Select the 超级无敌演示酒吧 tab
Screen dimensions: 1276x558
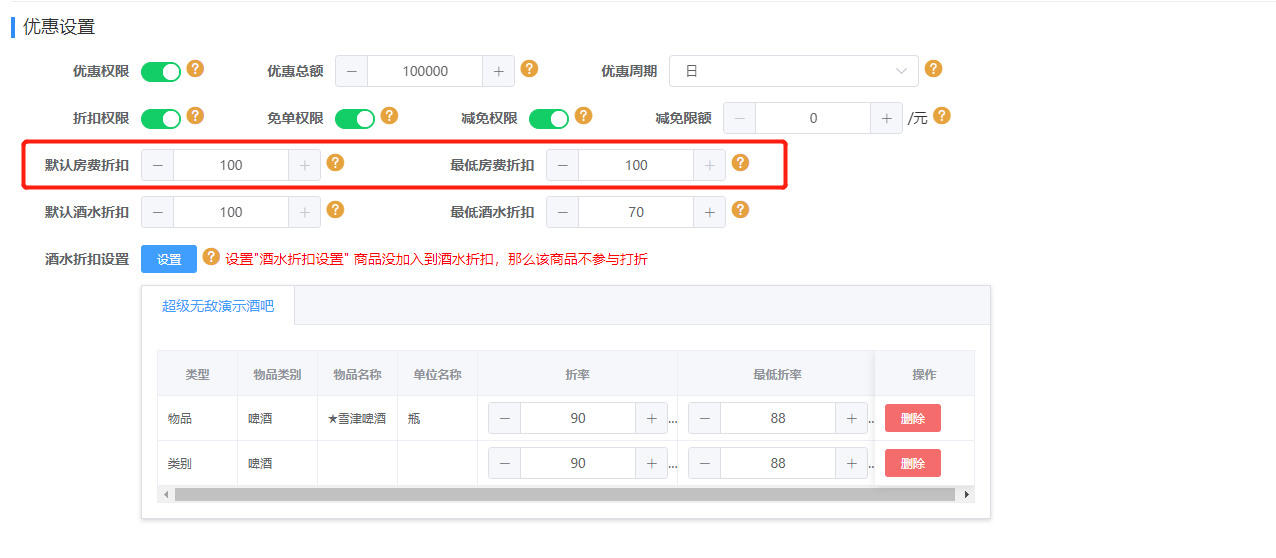click(x=218, y=306)
